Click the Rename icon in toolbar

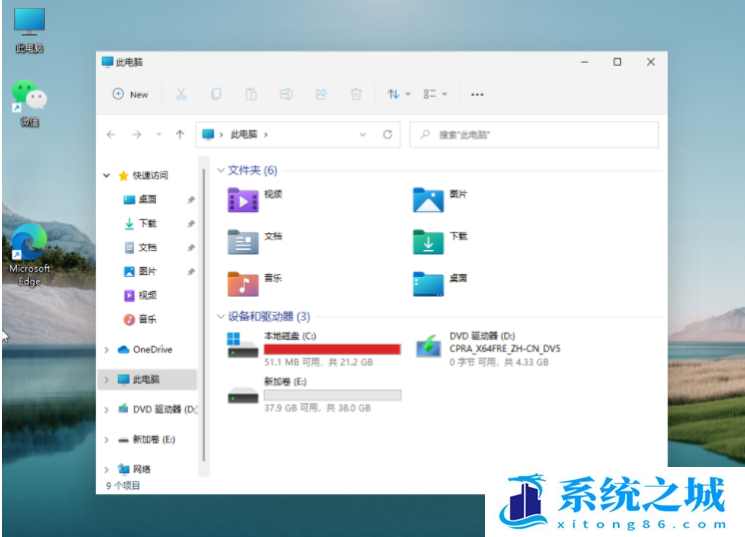click(x=286, y=94)
